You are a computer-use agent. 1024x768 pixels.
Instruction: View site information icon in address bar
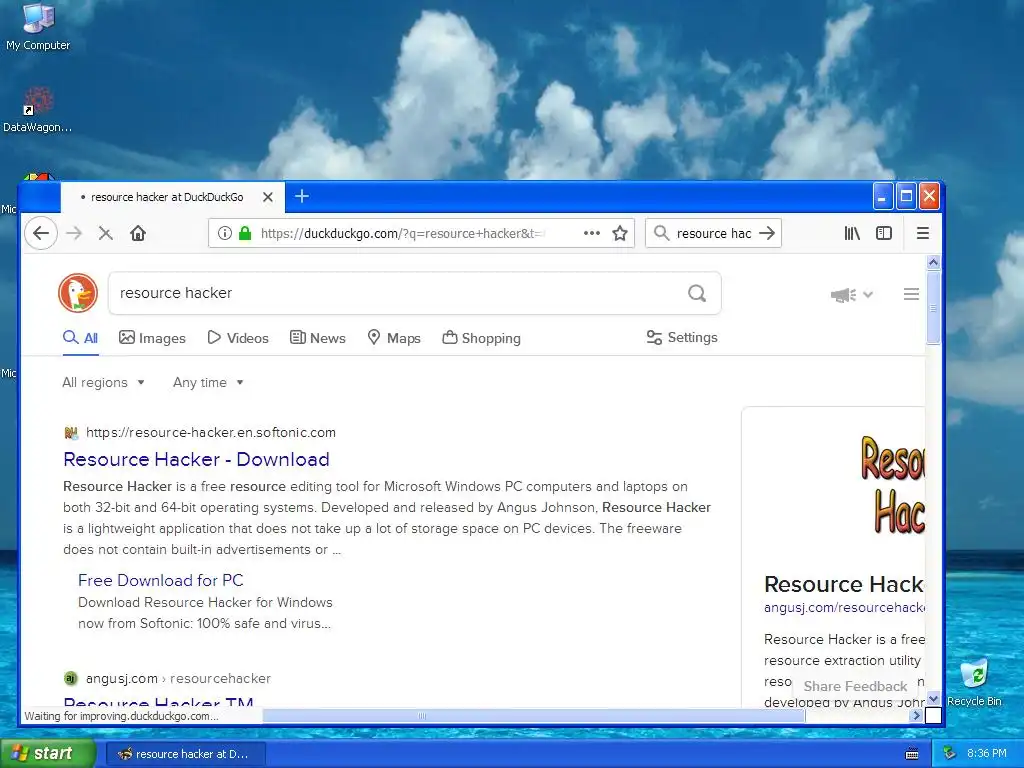225,233
